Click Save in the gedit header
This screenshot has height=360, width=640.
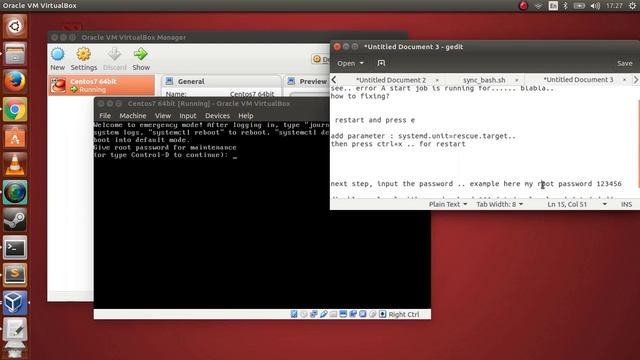tap(624, 63)
